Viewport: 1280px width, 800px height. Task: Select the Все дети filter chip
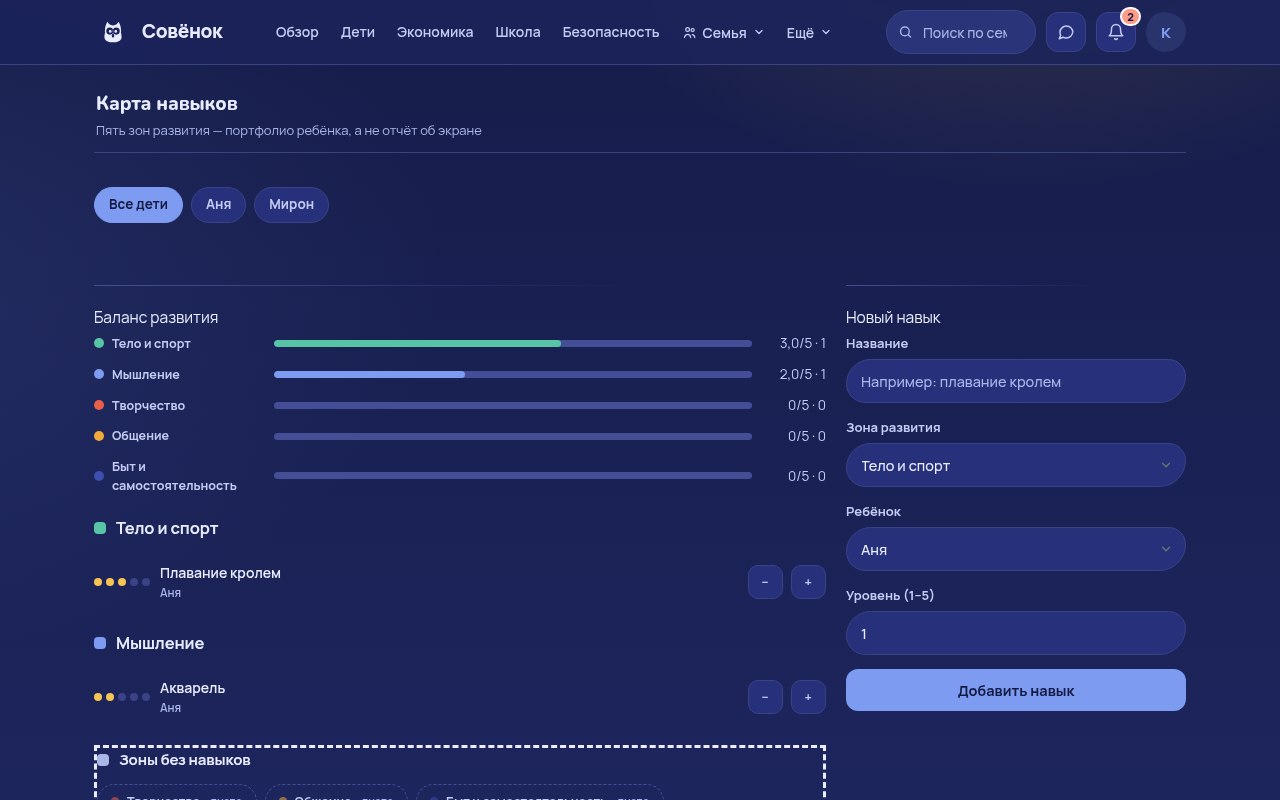click(138, 204)
